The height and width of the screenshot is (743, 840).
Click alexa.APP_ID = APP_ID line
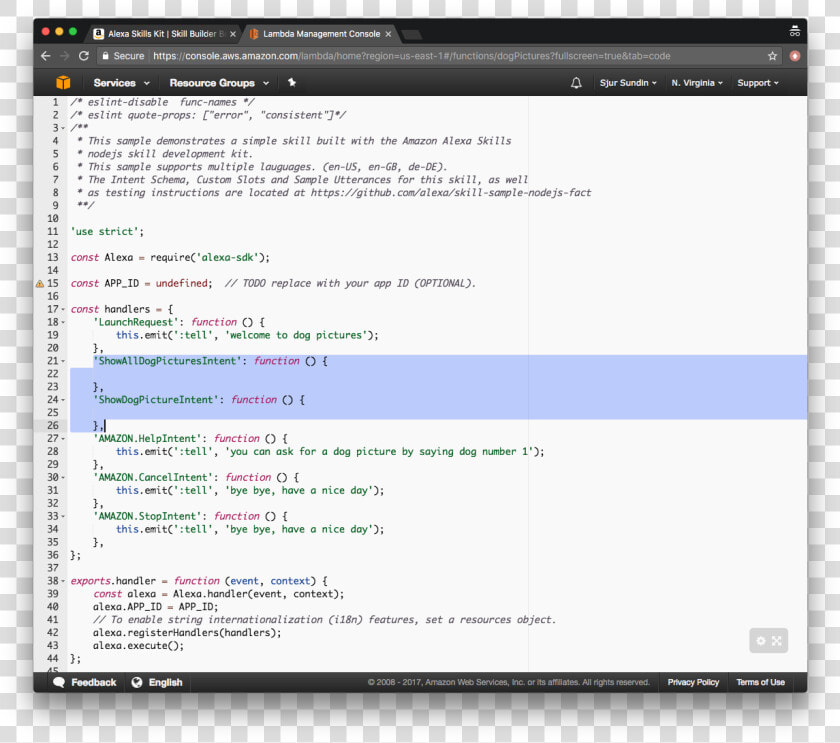pos(155,606)
